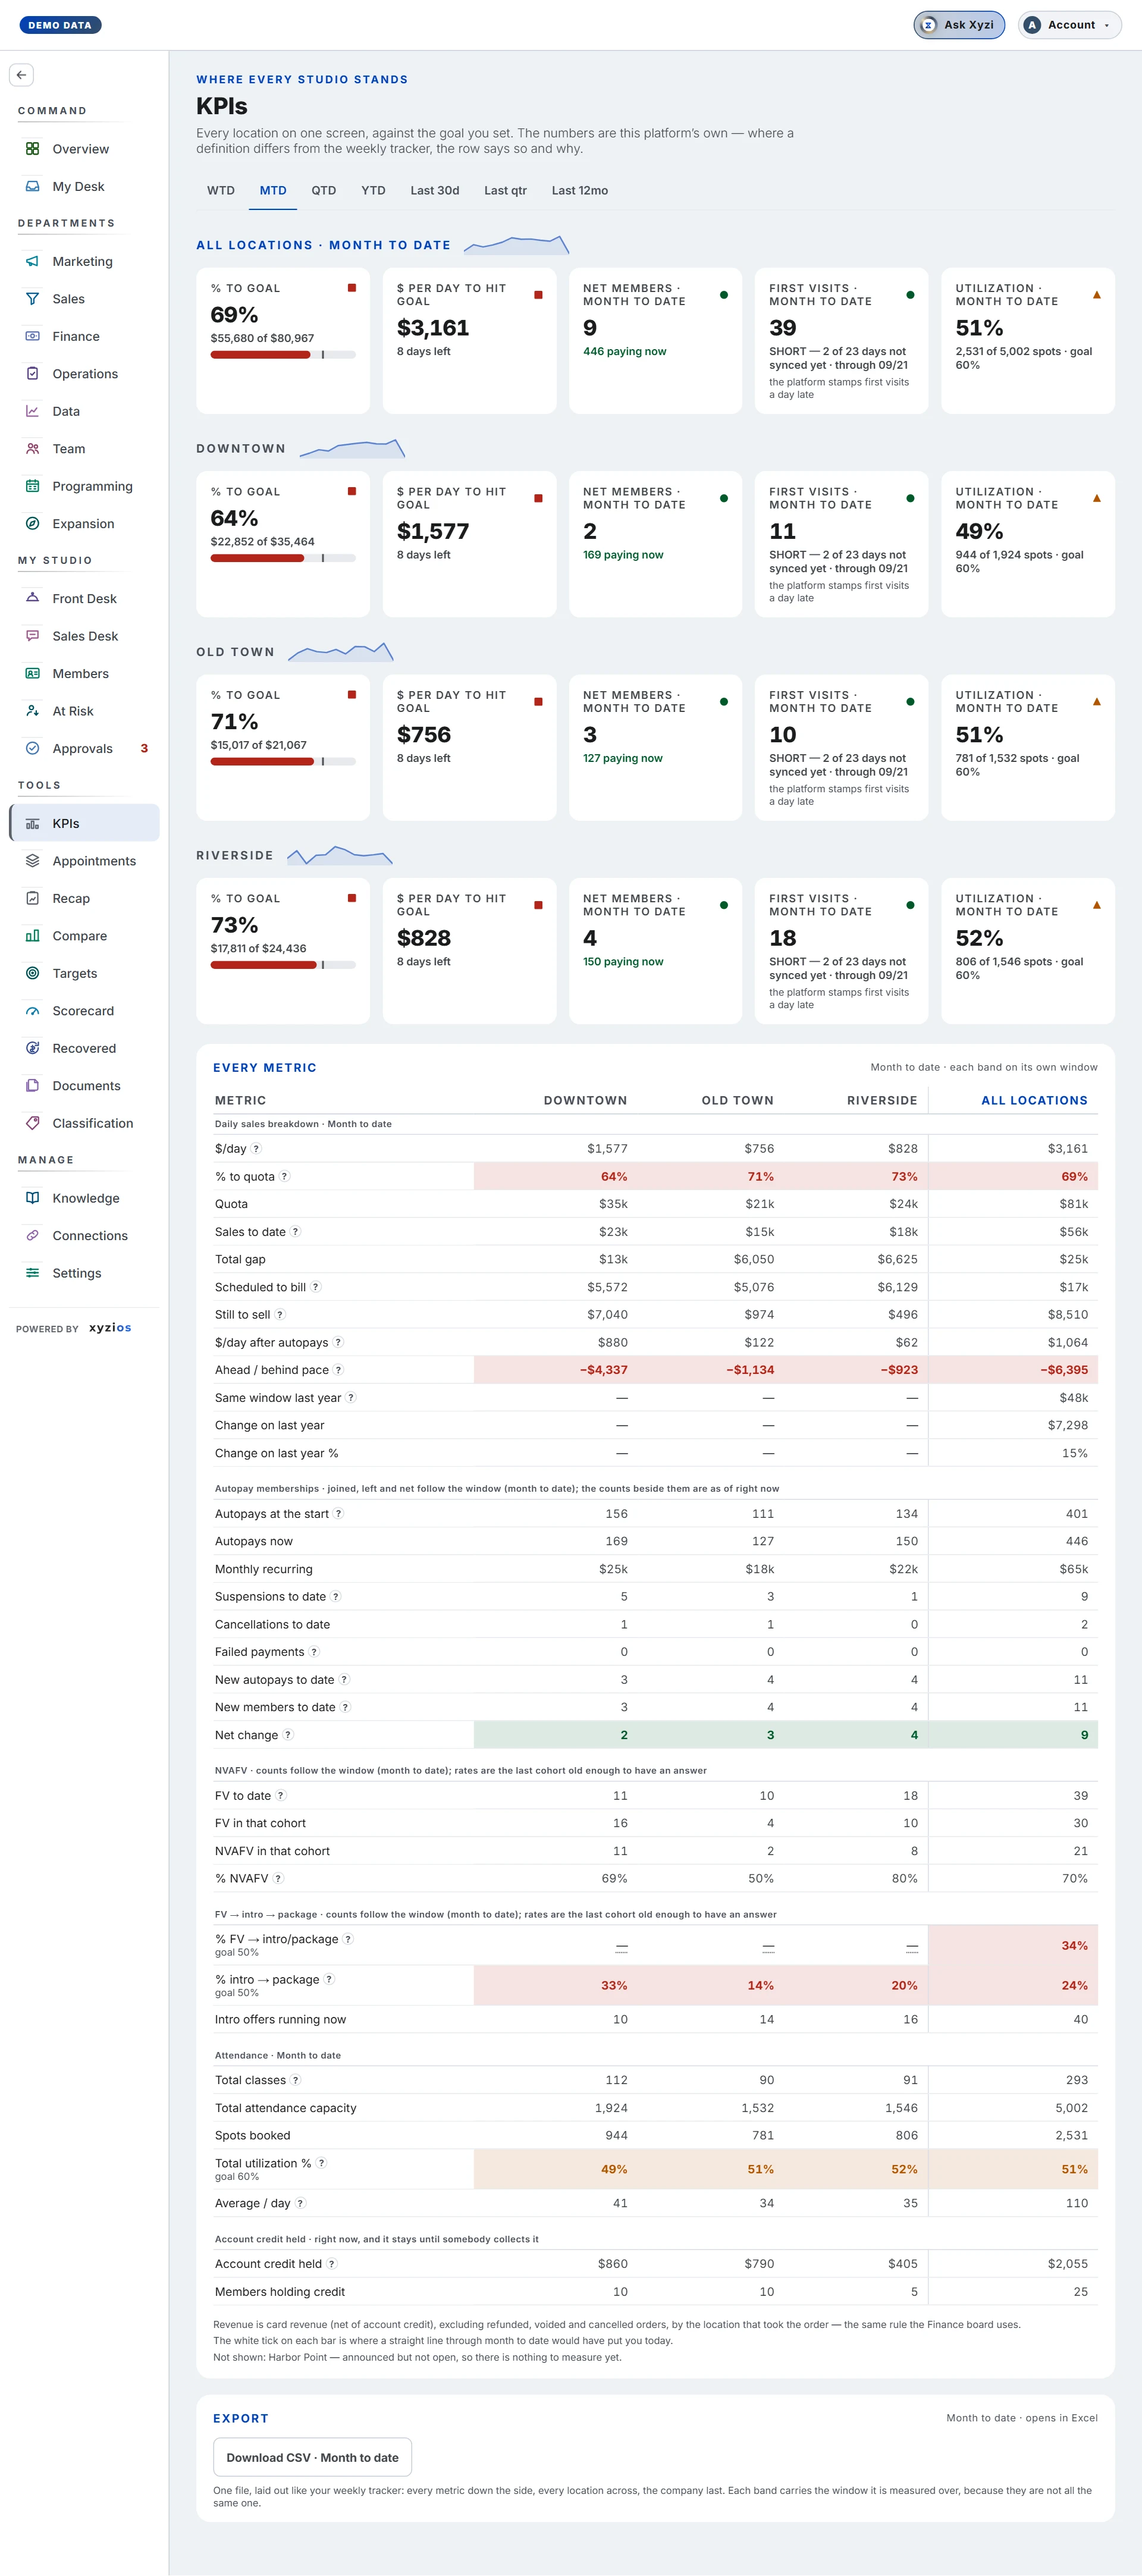Switch to QTD tab
The height and width of the screenshot is (2576, 1142).
324,190
